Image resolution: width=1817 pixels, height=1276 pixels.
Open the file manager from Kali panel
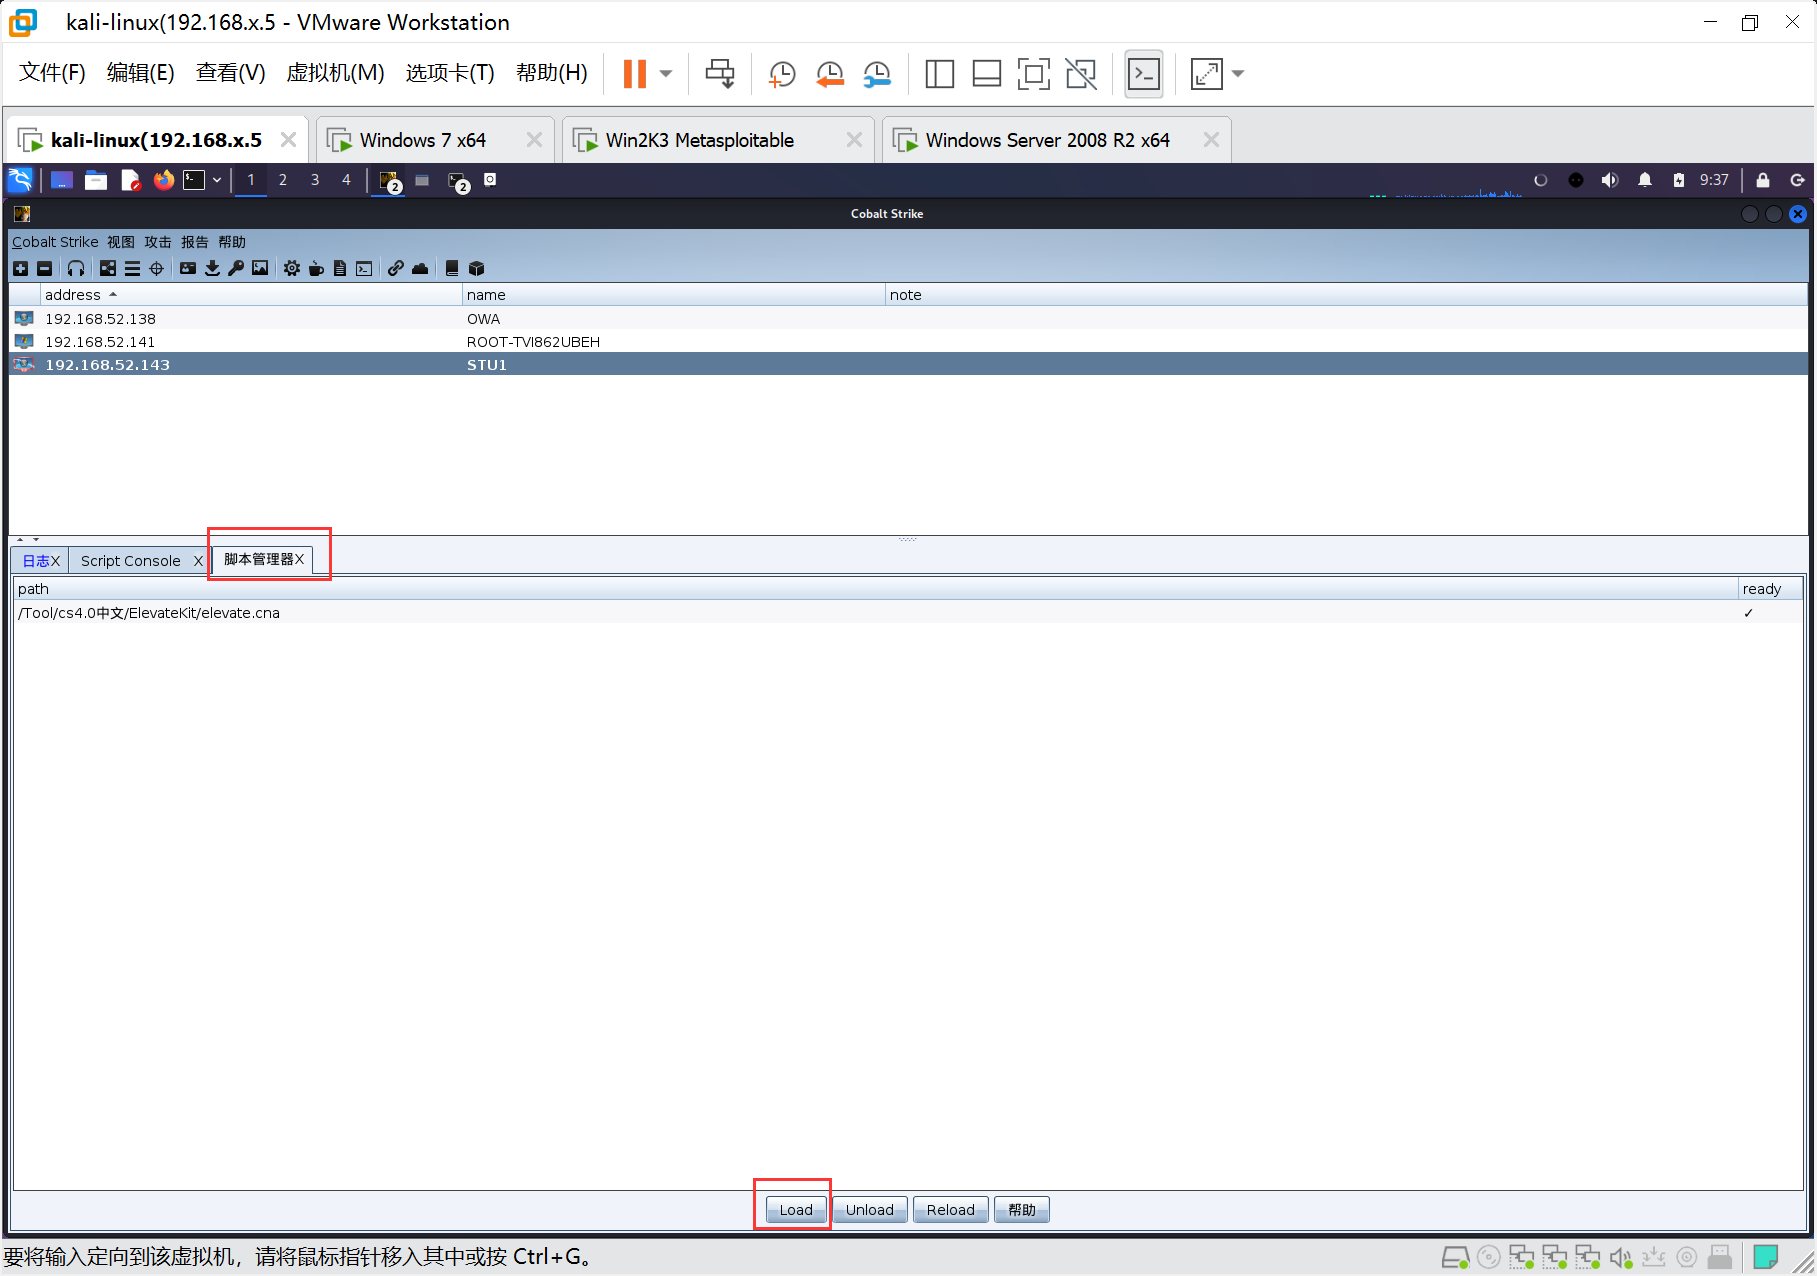coord(96,180)
